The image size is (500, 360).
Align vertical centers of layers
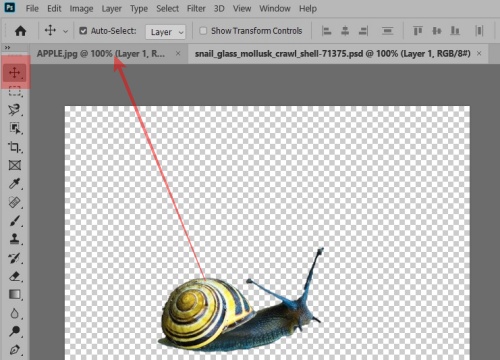coord(437,31)
